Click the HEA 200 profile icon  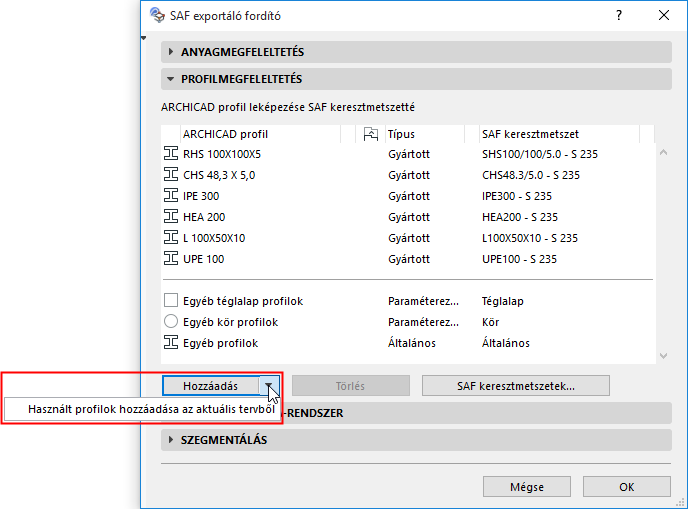click(170, 217)
